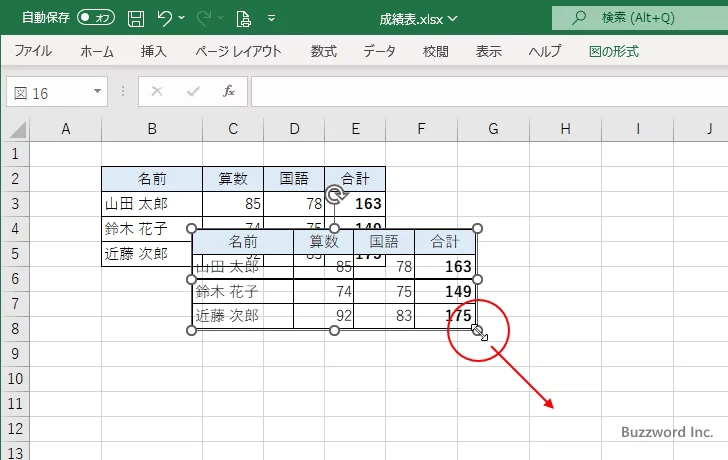
Task: Select row 3 header
Action: [x=15, y=204]
